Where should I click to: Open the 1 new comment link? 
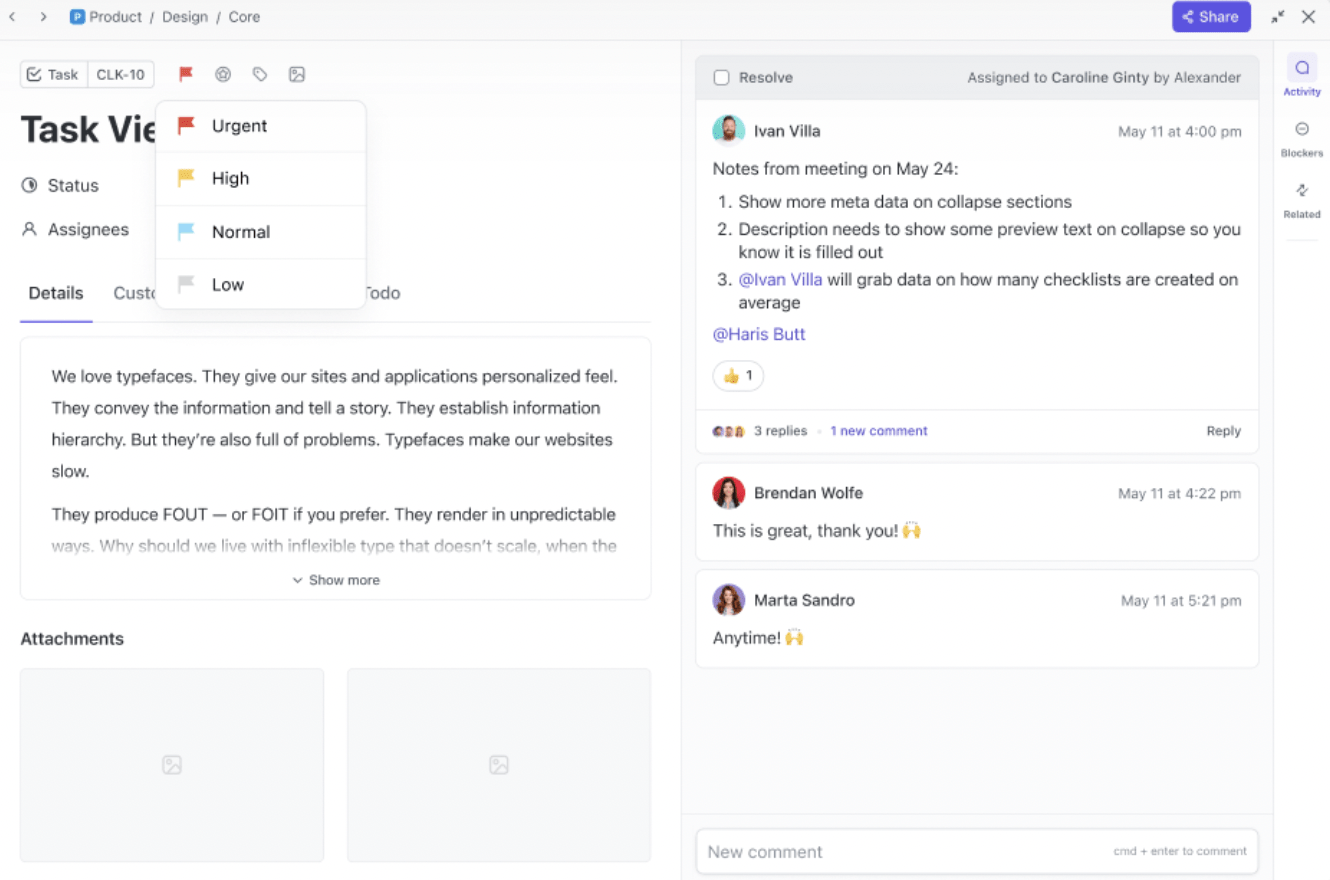[878, 431]
